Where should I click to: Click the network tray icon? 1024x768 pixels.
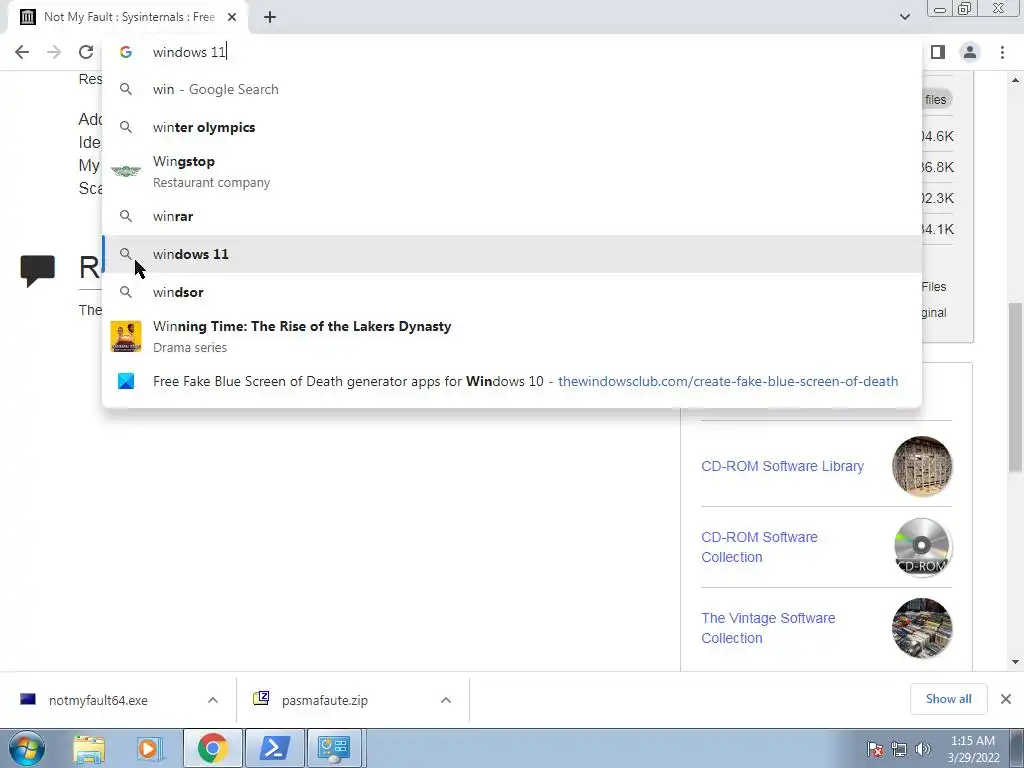point(899,749)
